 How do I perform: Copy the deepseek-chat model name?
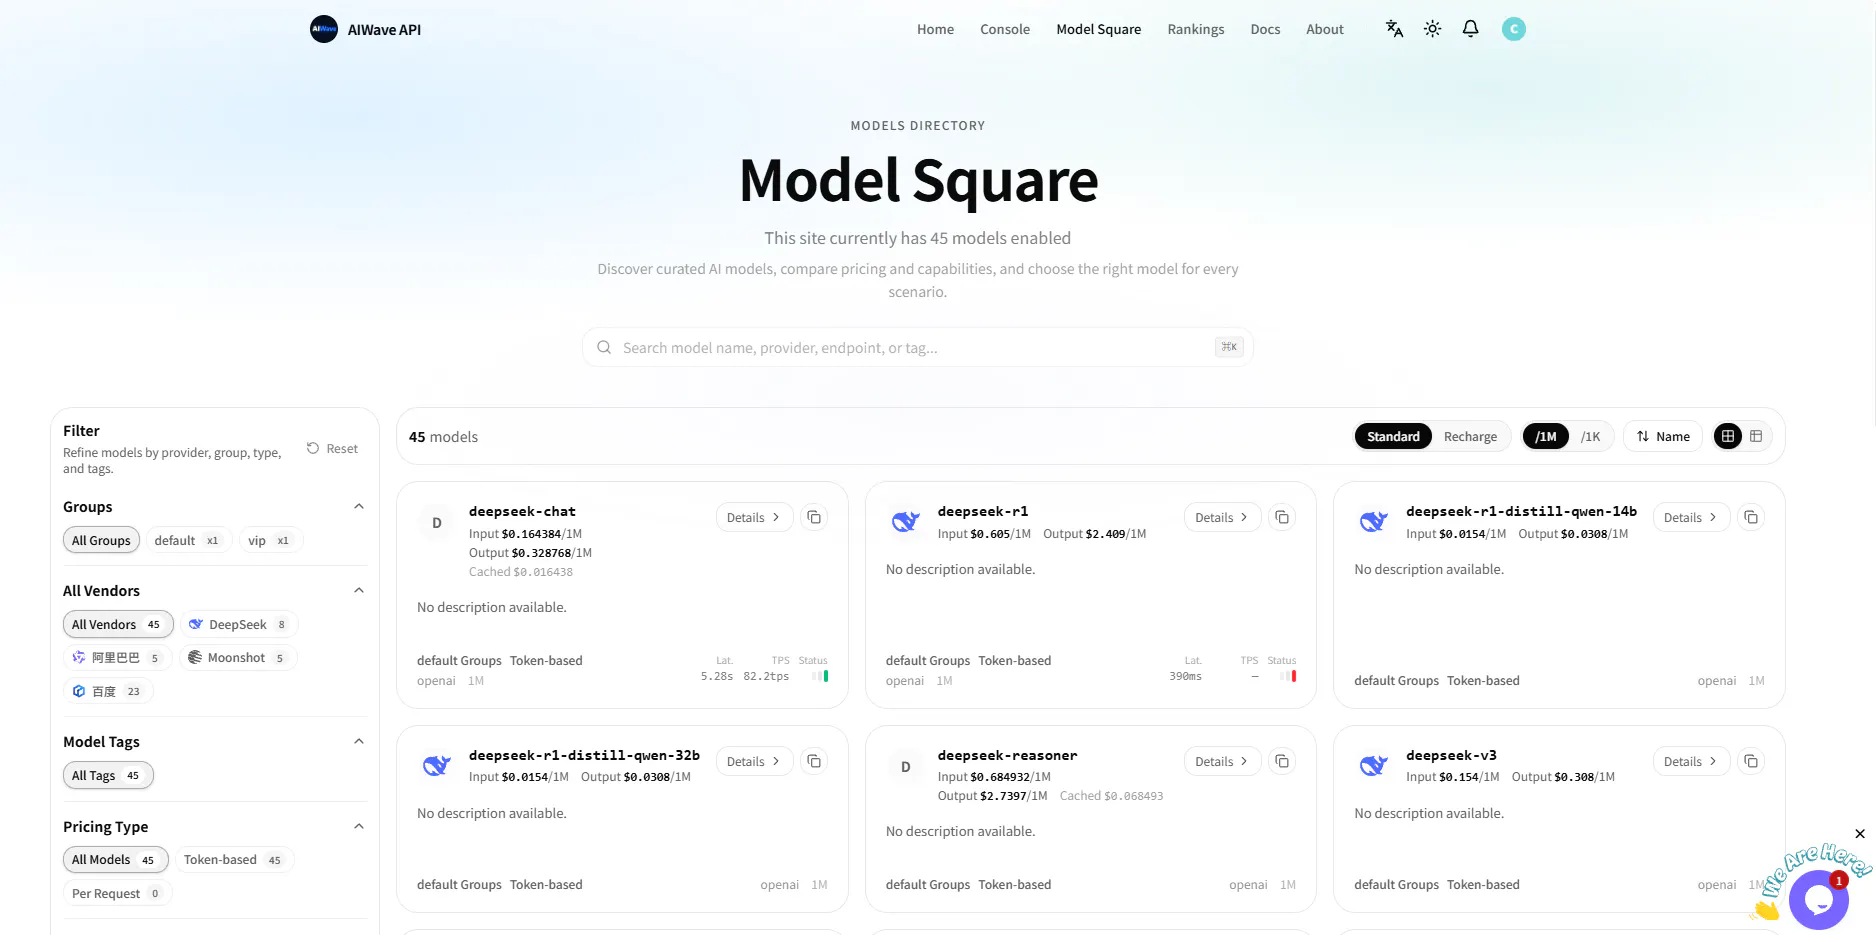(814, 517)
